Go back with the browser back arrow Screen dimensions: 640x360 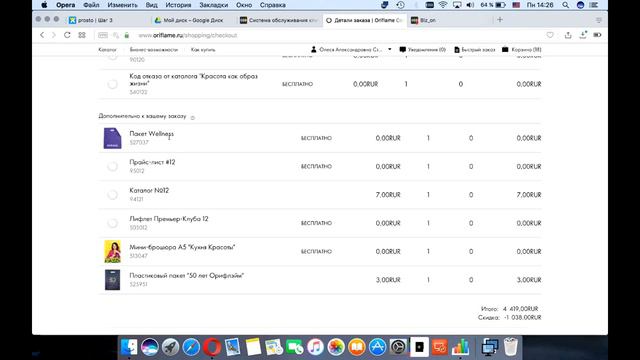click(x=42, y=35)
